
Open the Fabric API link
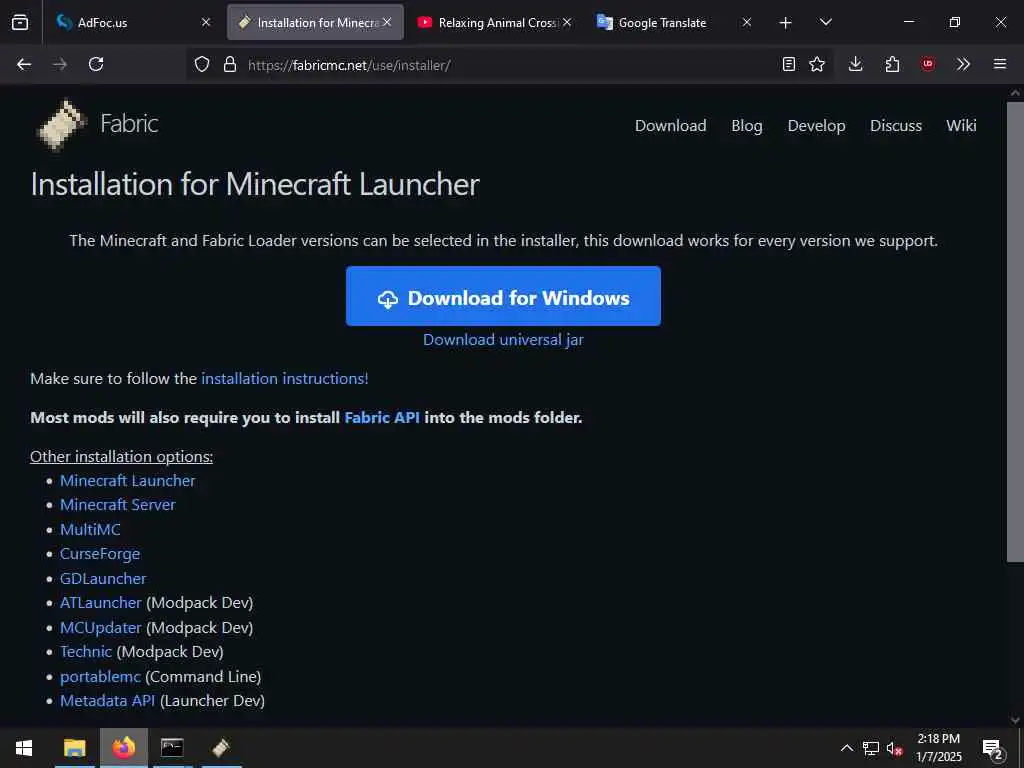click(382, 417)
